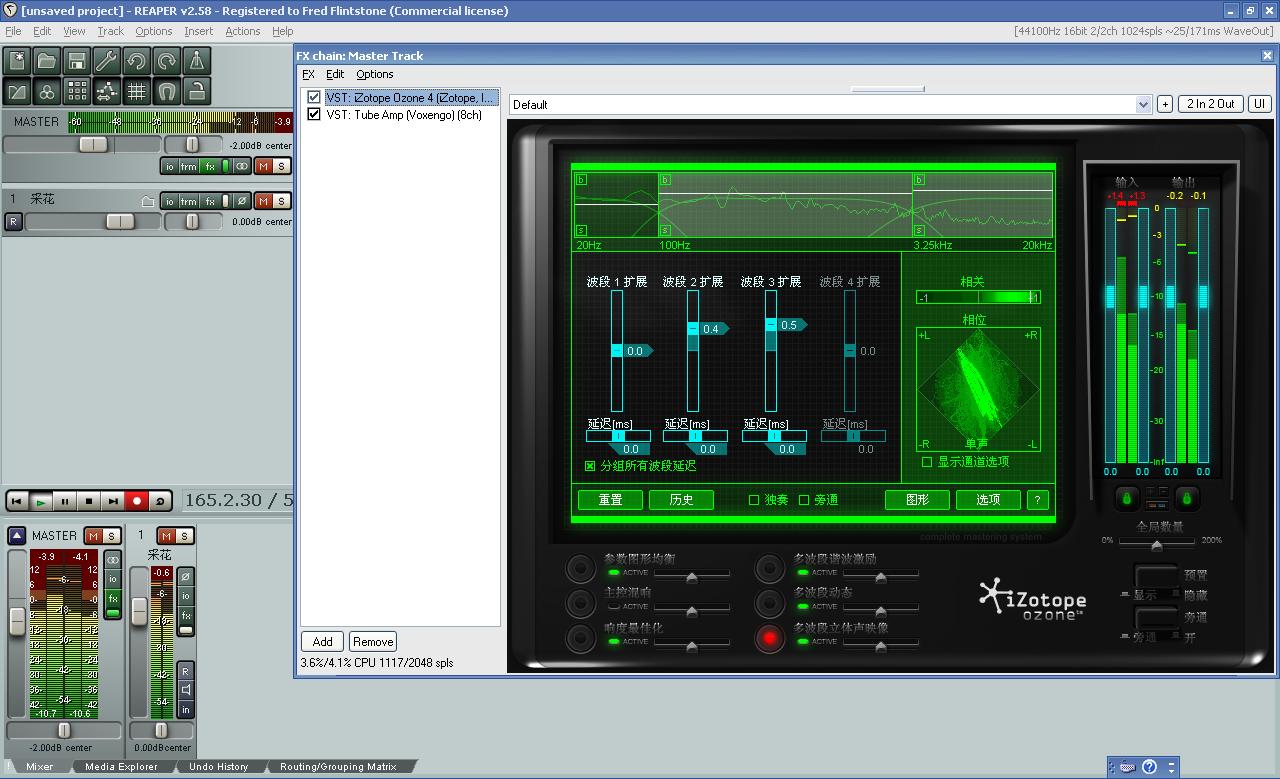Open the Actions menu
The image size is (1280, 779).
tap(242, 31)
